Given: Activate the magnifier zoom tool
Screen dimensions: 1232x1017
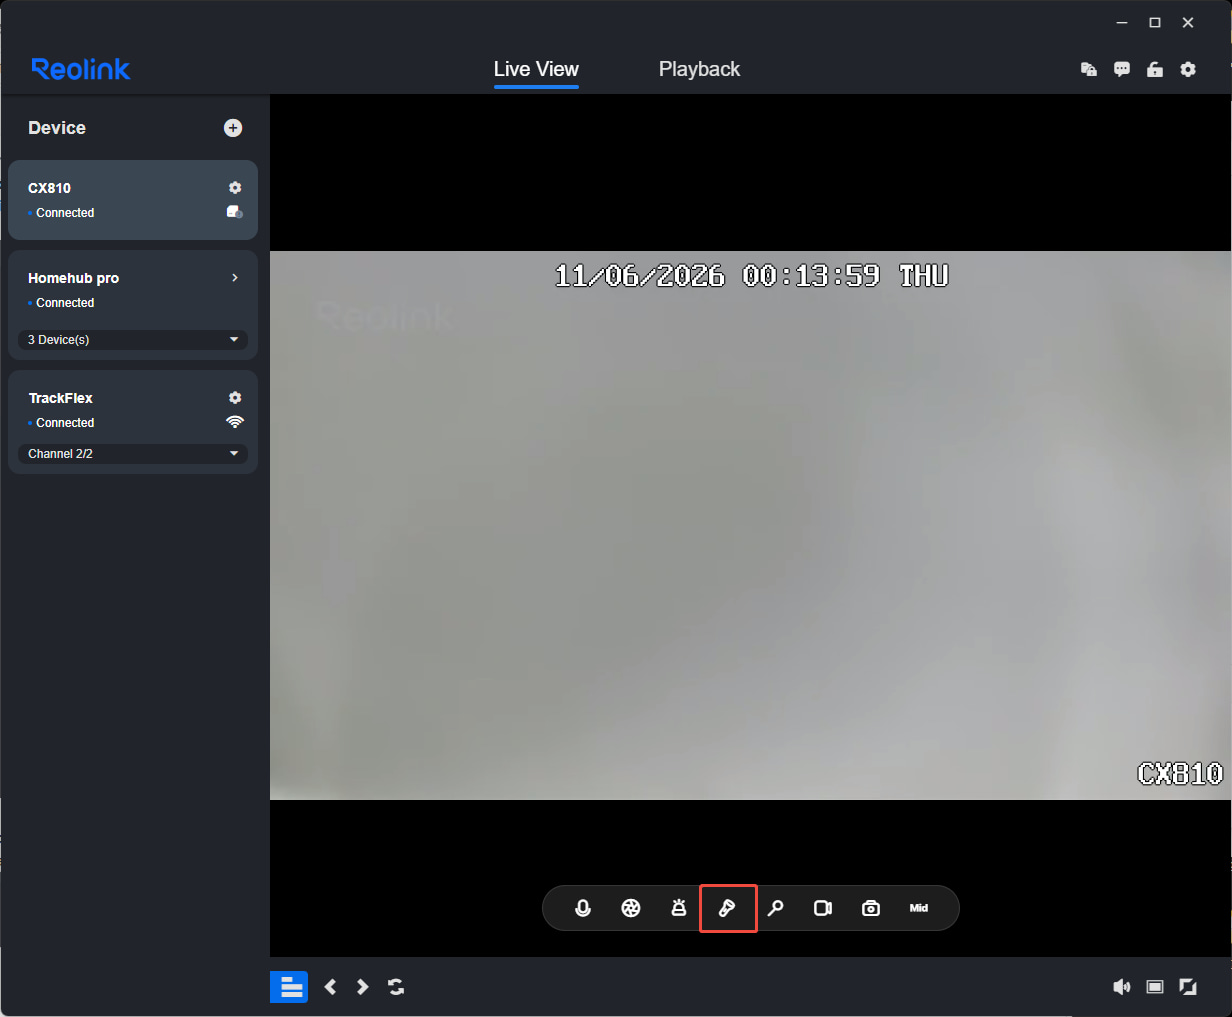Looking at the screenshot, I should pyautogui.click(x=775, y=908).
